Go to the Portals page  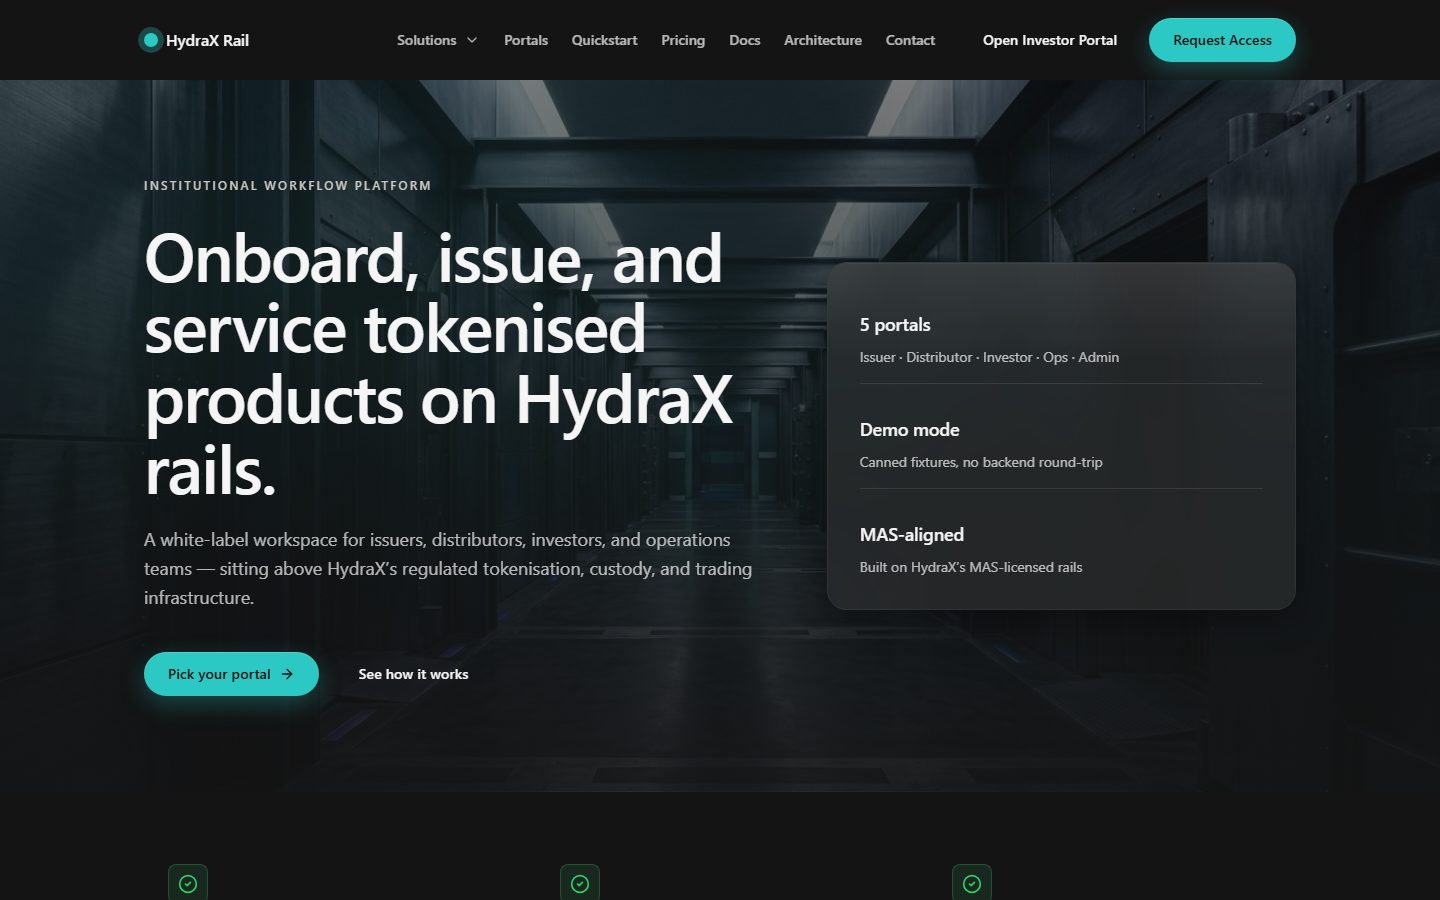[x=526, y=40]
